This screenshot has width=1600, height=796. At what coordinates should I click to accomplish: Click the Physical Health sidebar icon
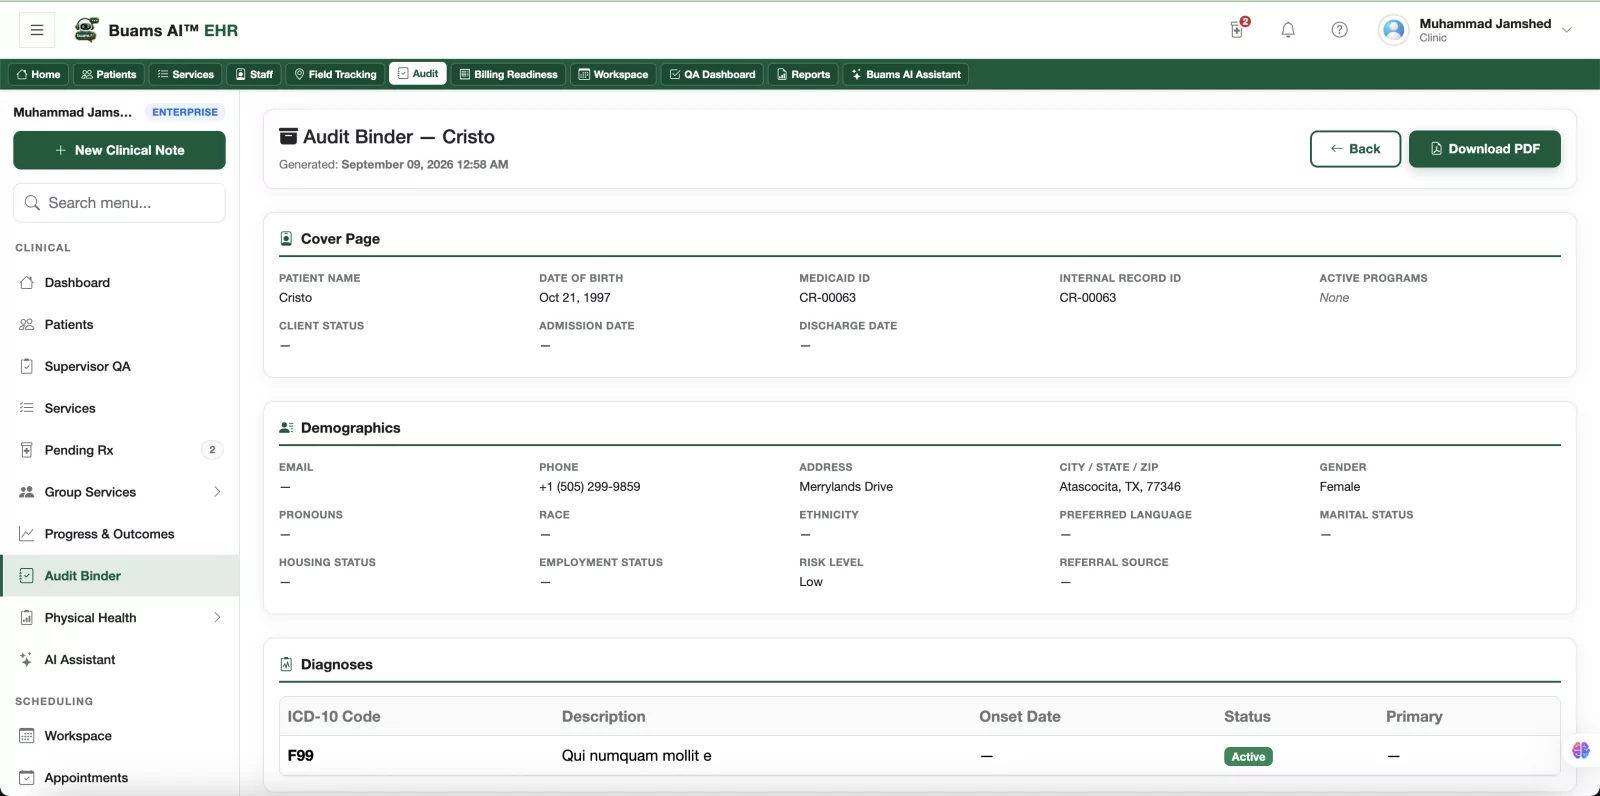[x=27, y=618]
